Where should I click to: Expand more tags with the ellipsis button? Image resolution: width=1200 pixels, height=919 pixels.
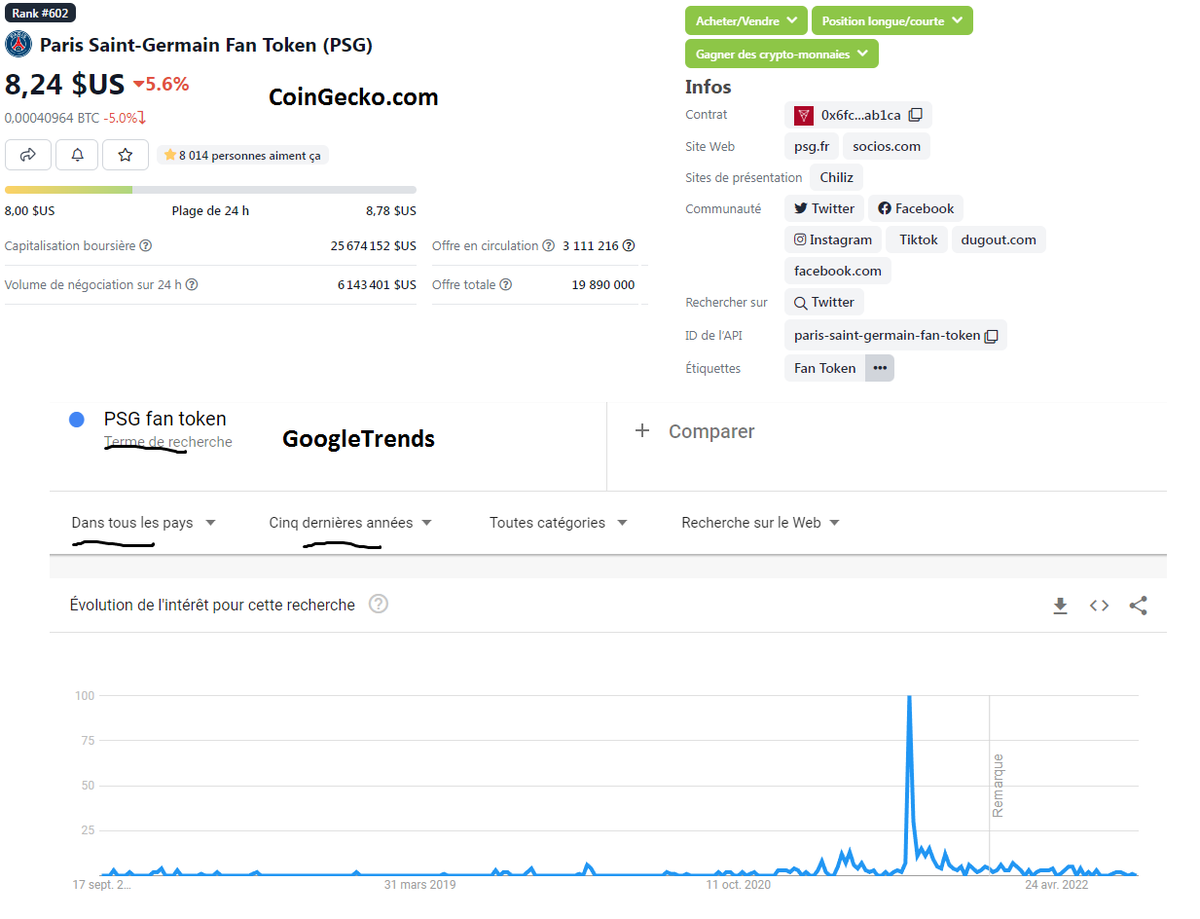880,368
